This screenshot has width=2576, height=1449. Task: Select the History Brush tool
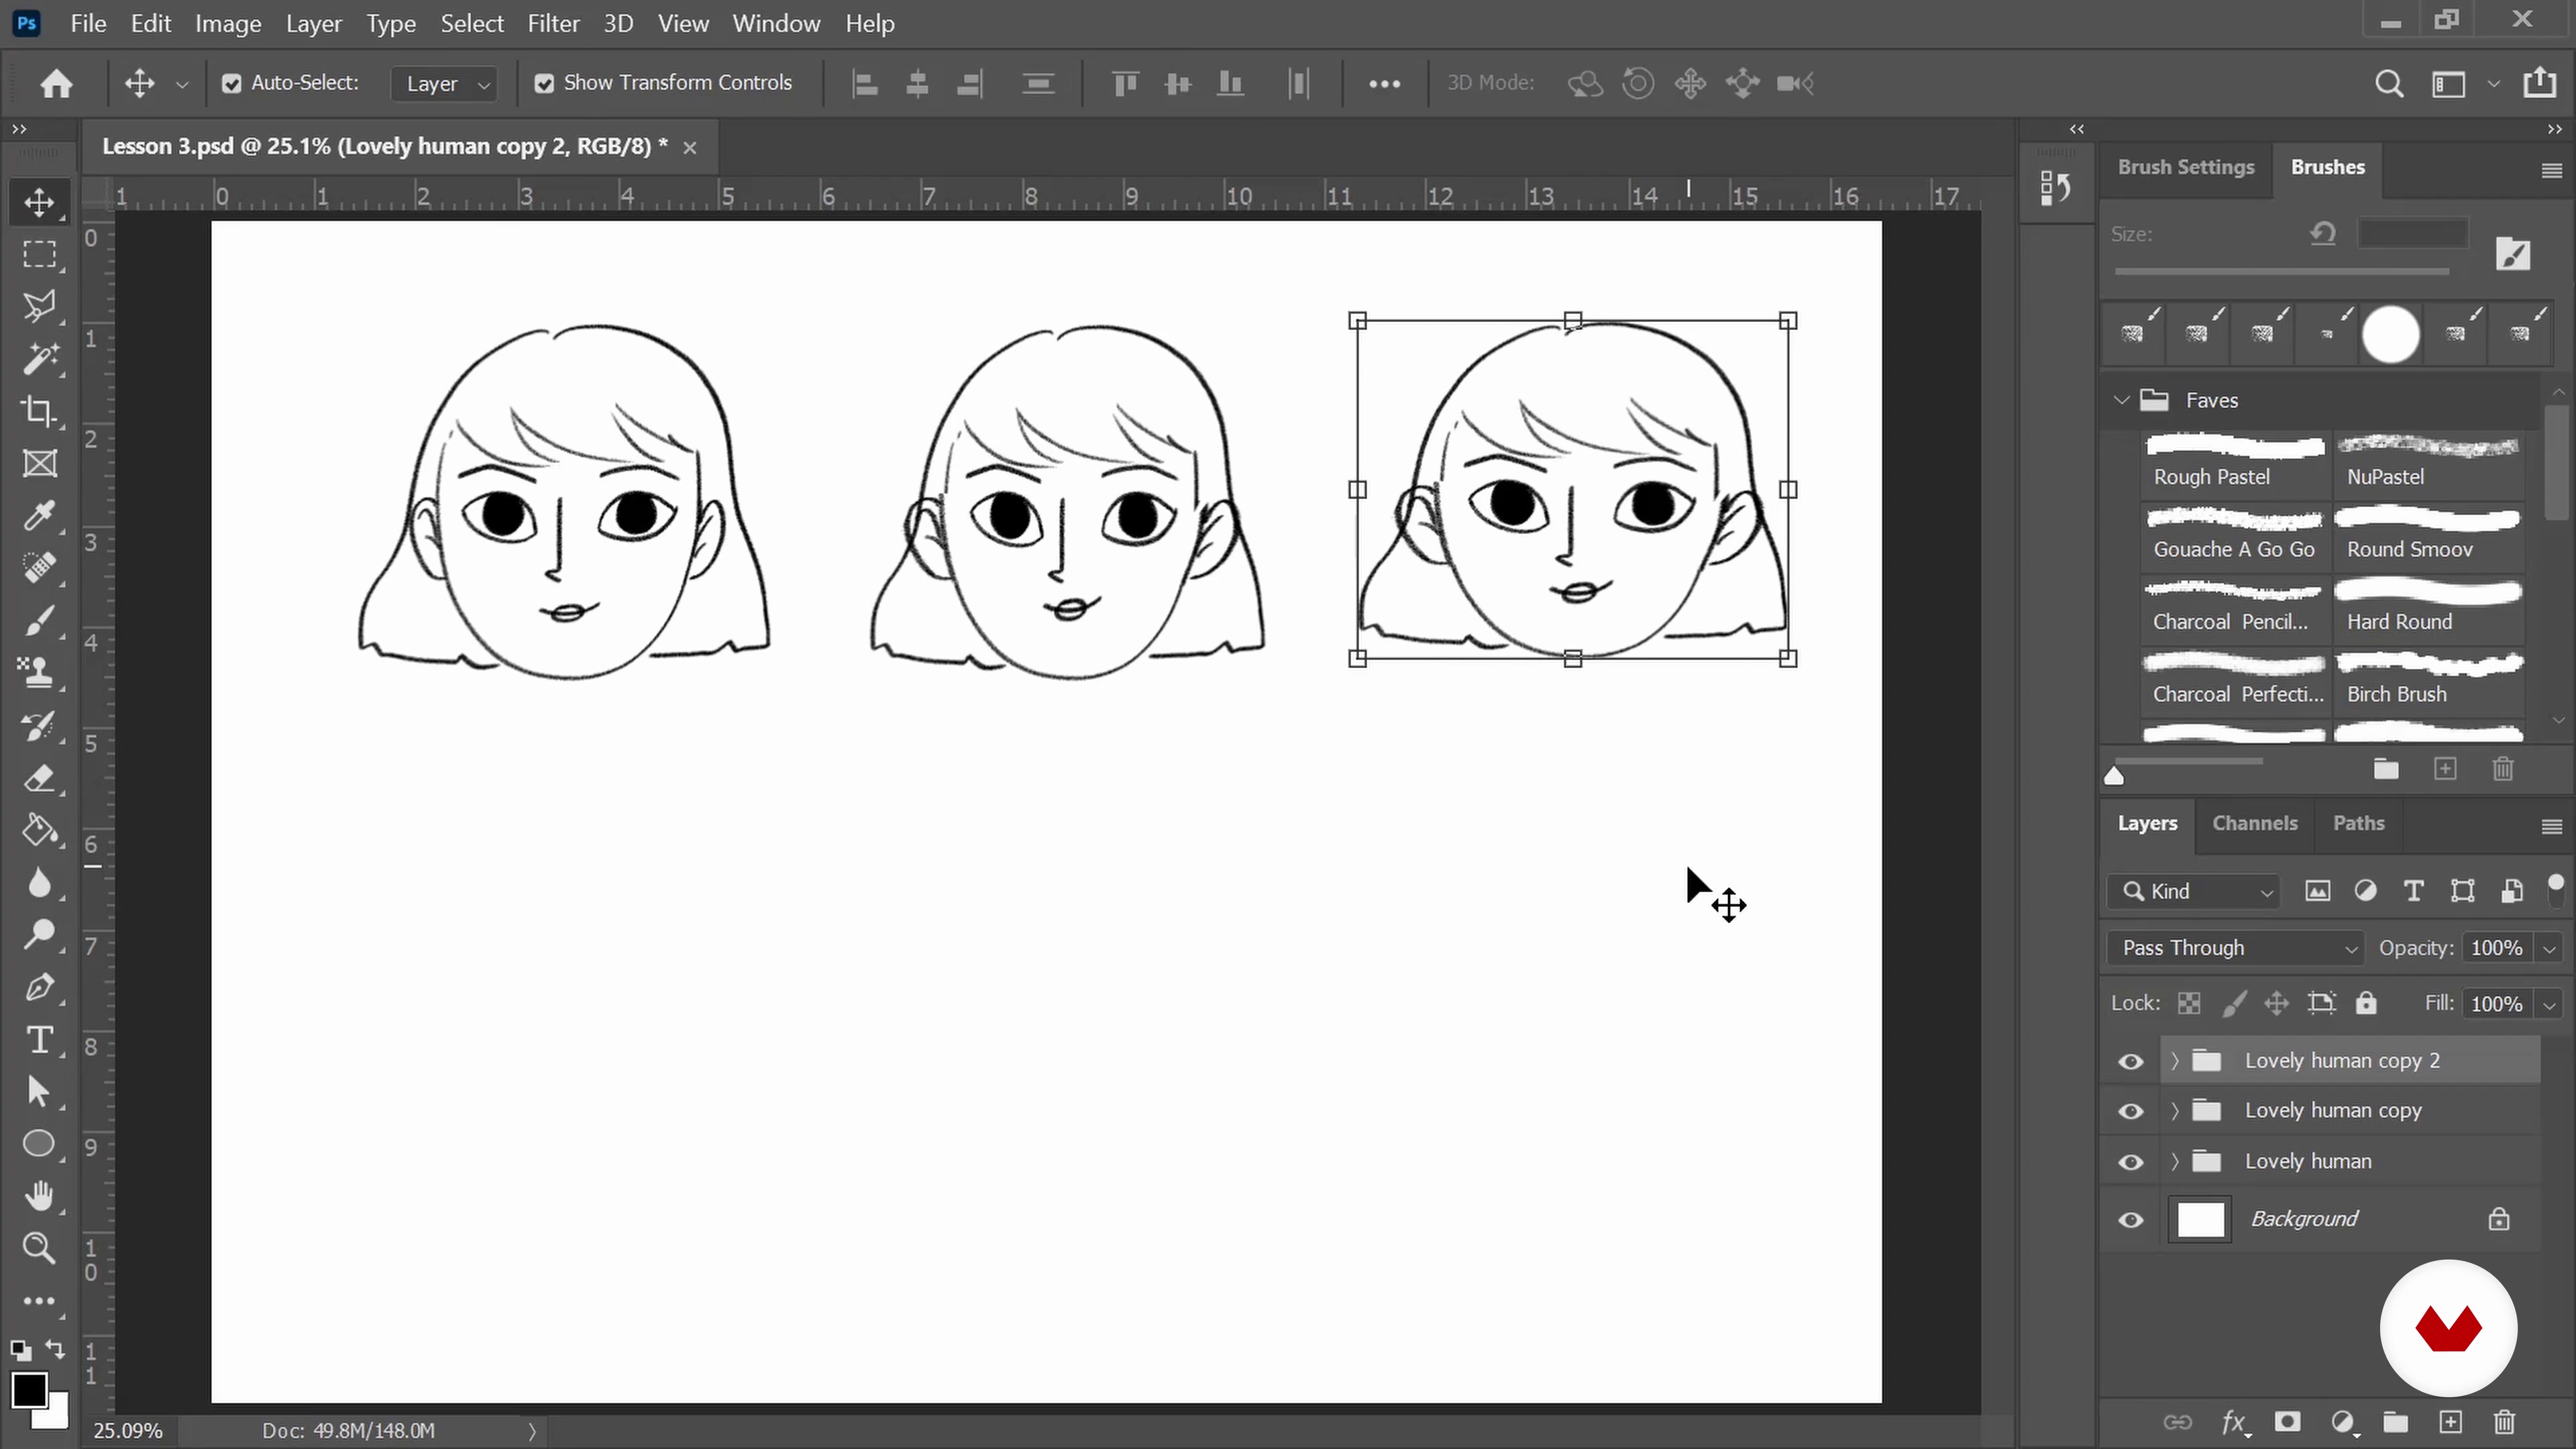tap(40, 726)
